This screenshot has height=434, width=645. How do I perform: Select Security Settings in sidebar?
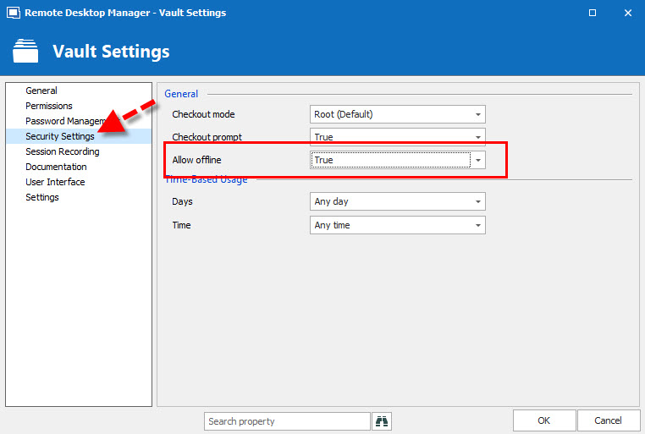pos(60,136)
